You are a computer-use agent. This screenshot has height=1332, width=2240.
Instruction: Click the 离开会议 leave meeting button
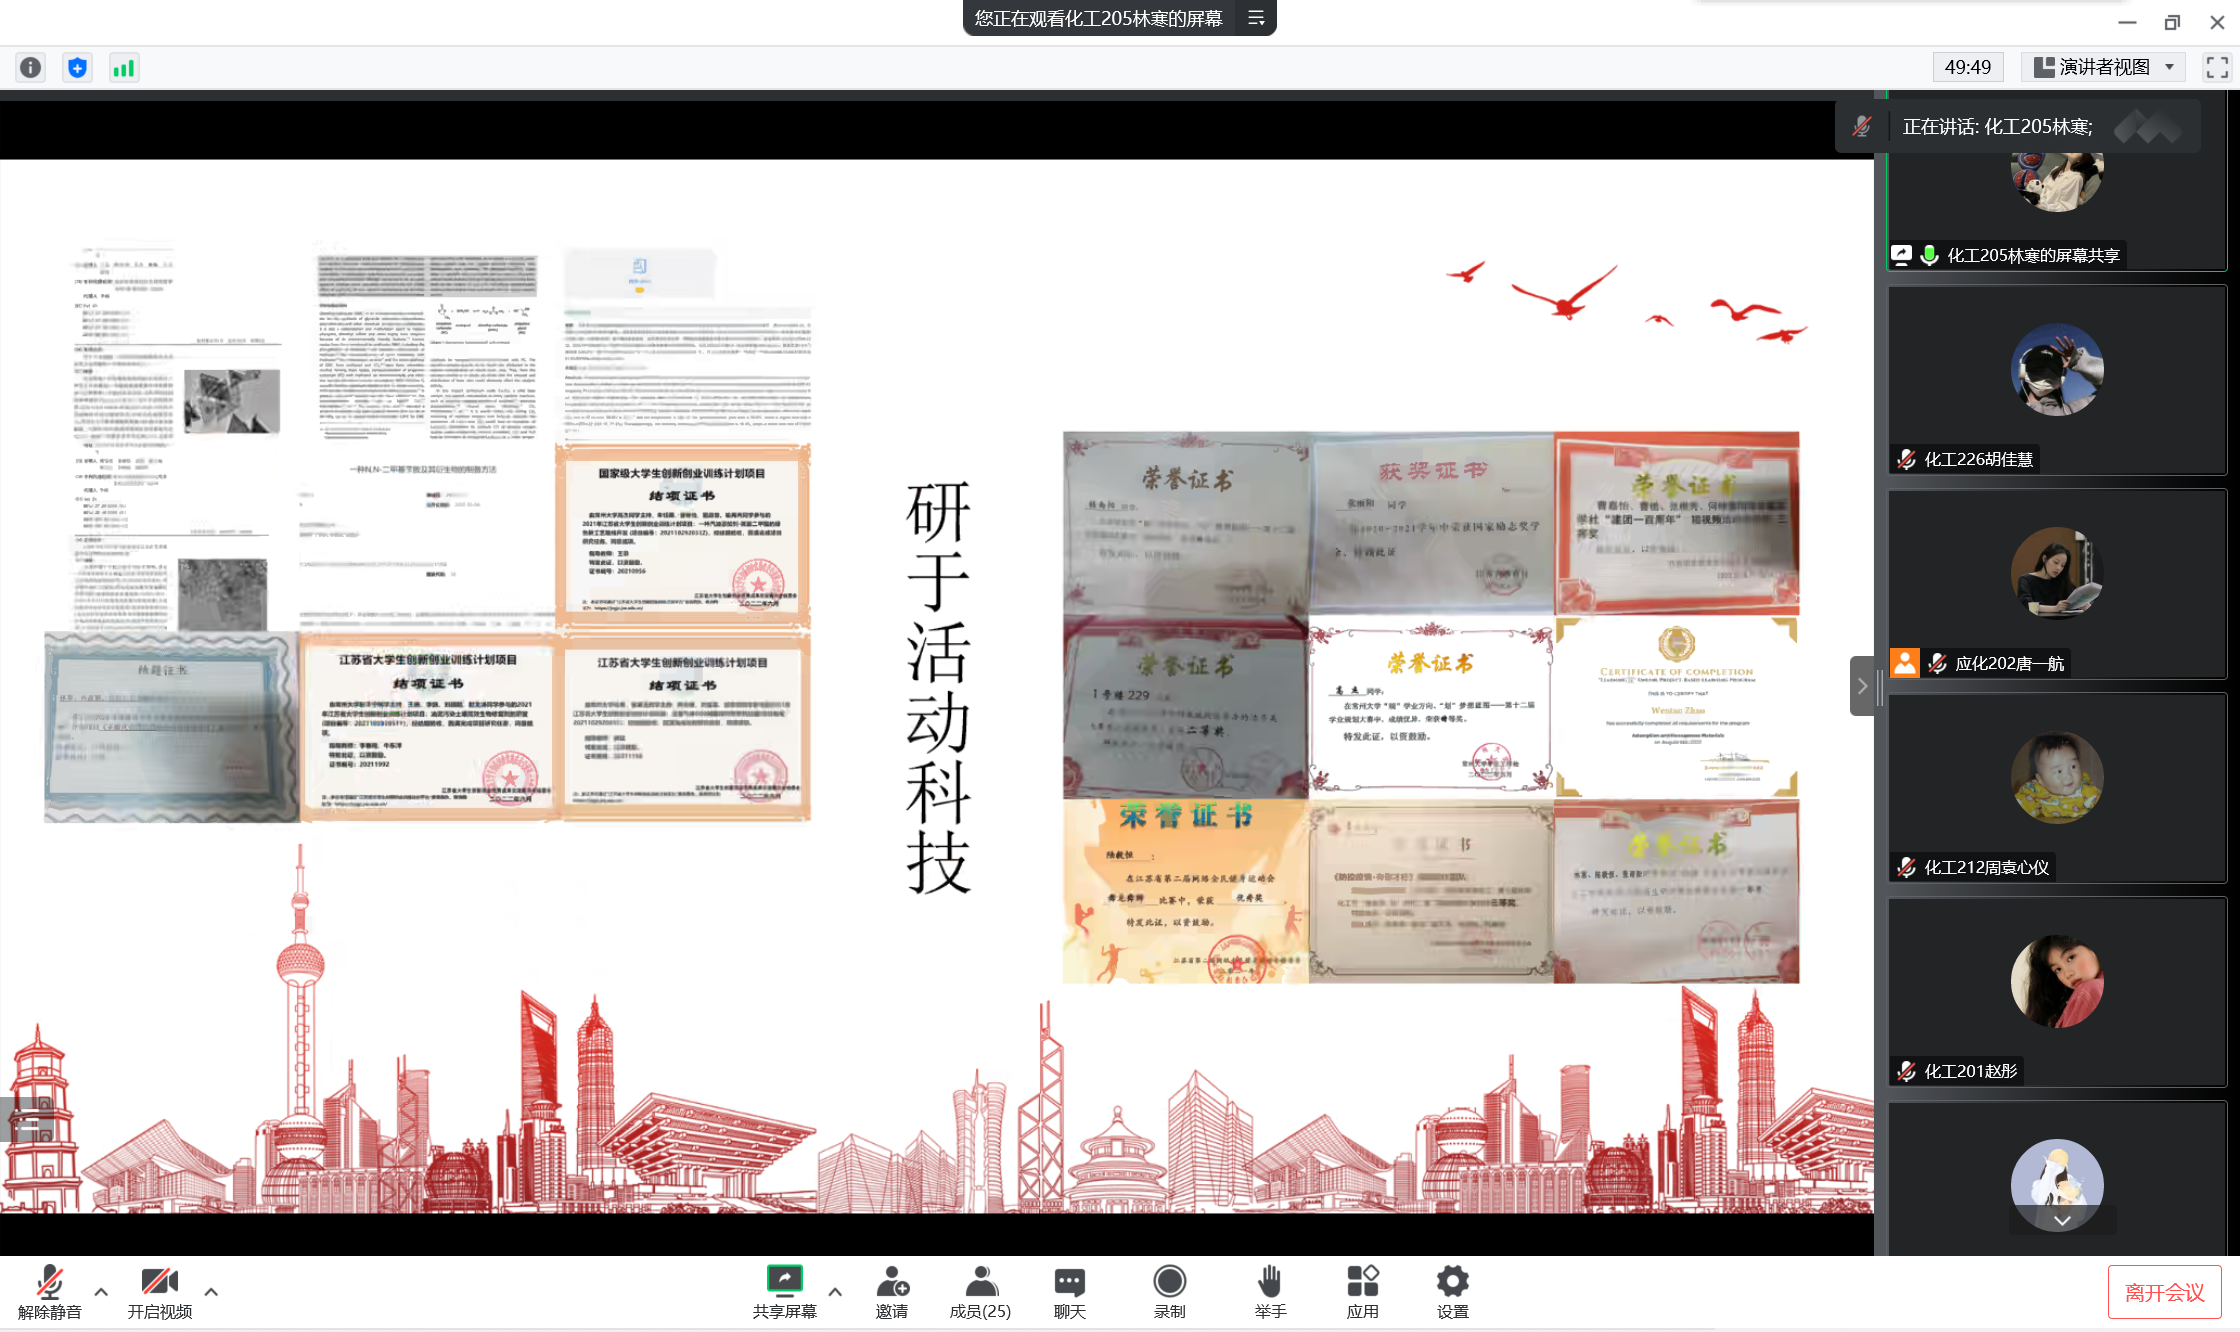pyautogui.click(x=2164, y=1292)
